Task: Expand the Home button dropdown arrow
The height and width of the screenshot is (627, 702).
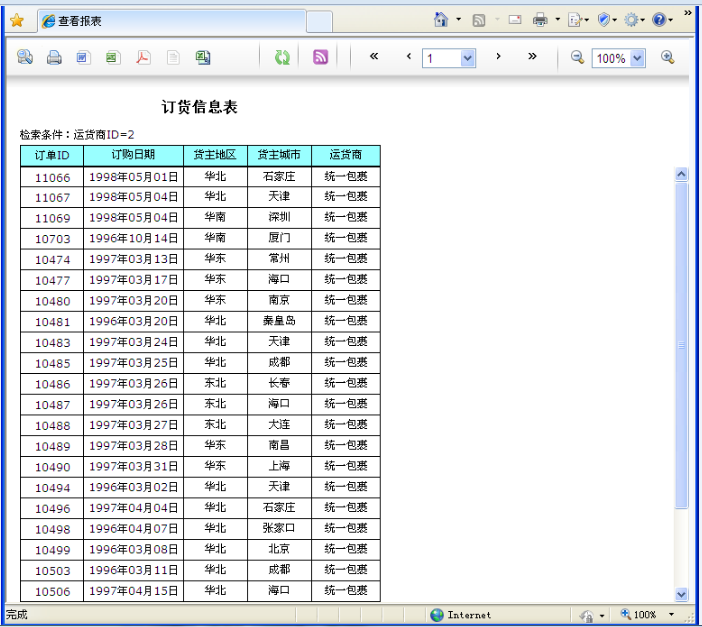Action: [x=458, y=19]
